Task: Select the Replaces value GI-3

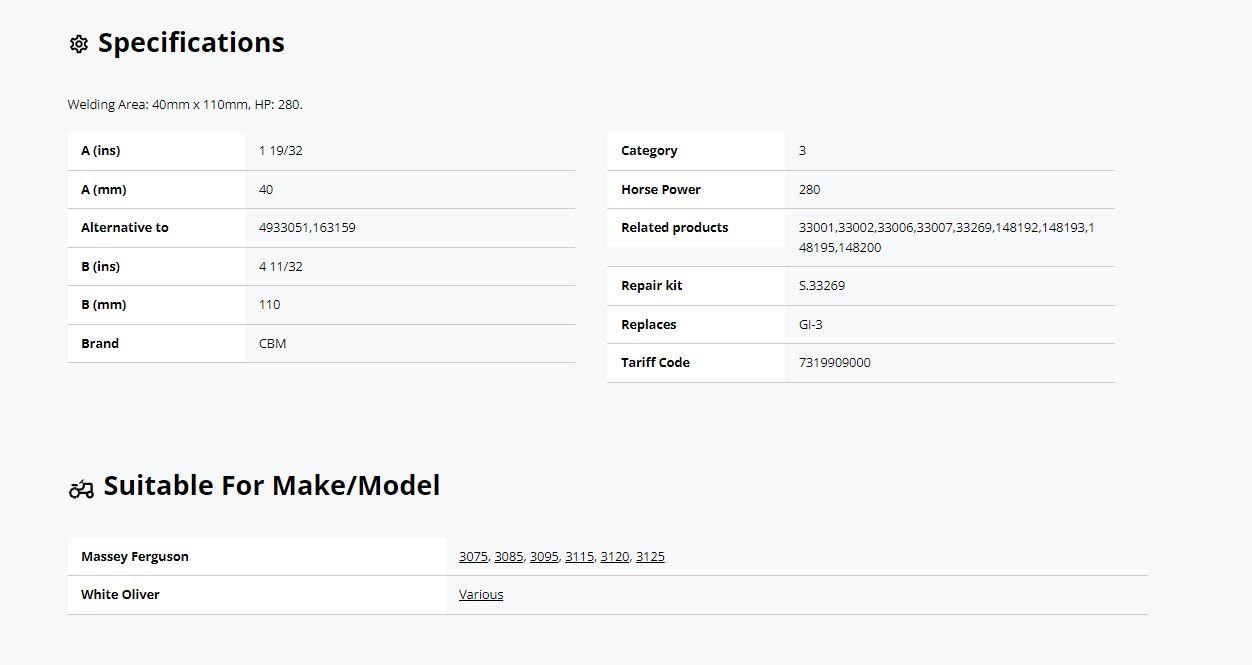Action: pos(810,325)
